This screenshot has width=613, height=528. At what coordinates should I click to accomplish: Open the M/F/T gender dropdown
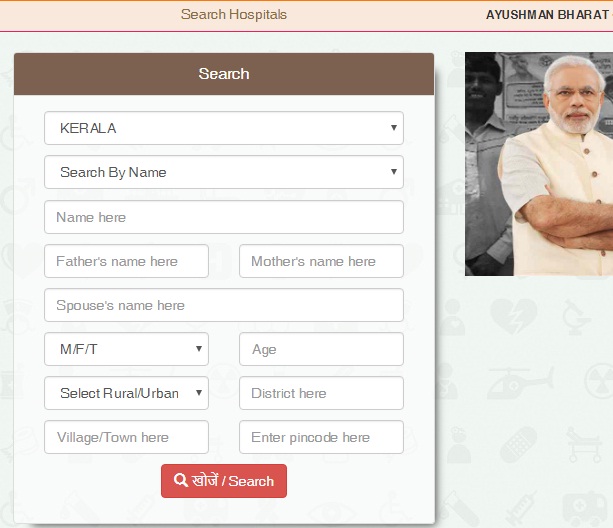[x=126, y=349]
